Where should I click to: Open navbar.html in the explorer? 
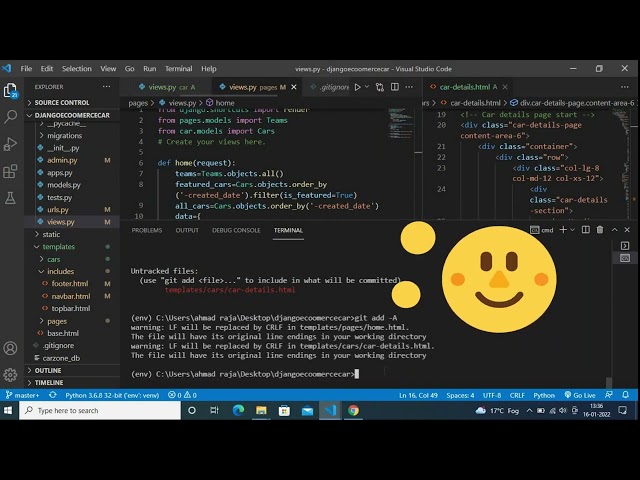point(72,296)
